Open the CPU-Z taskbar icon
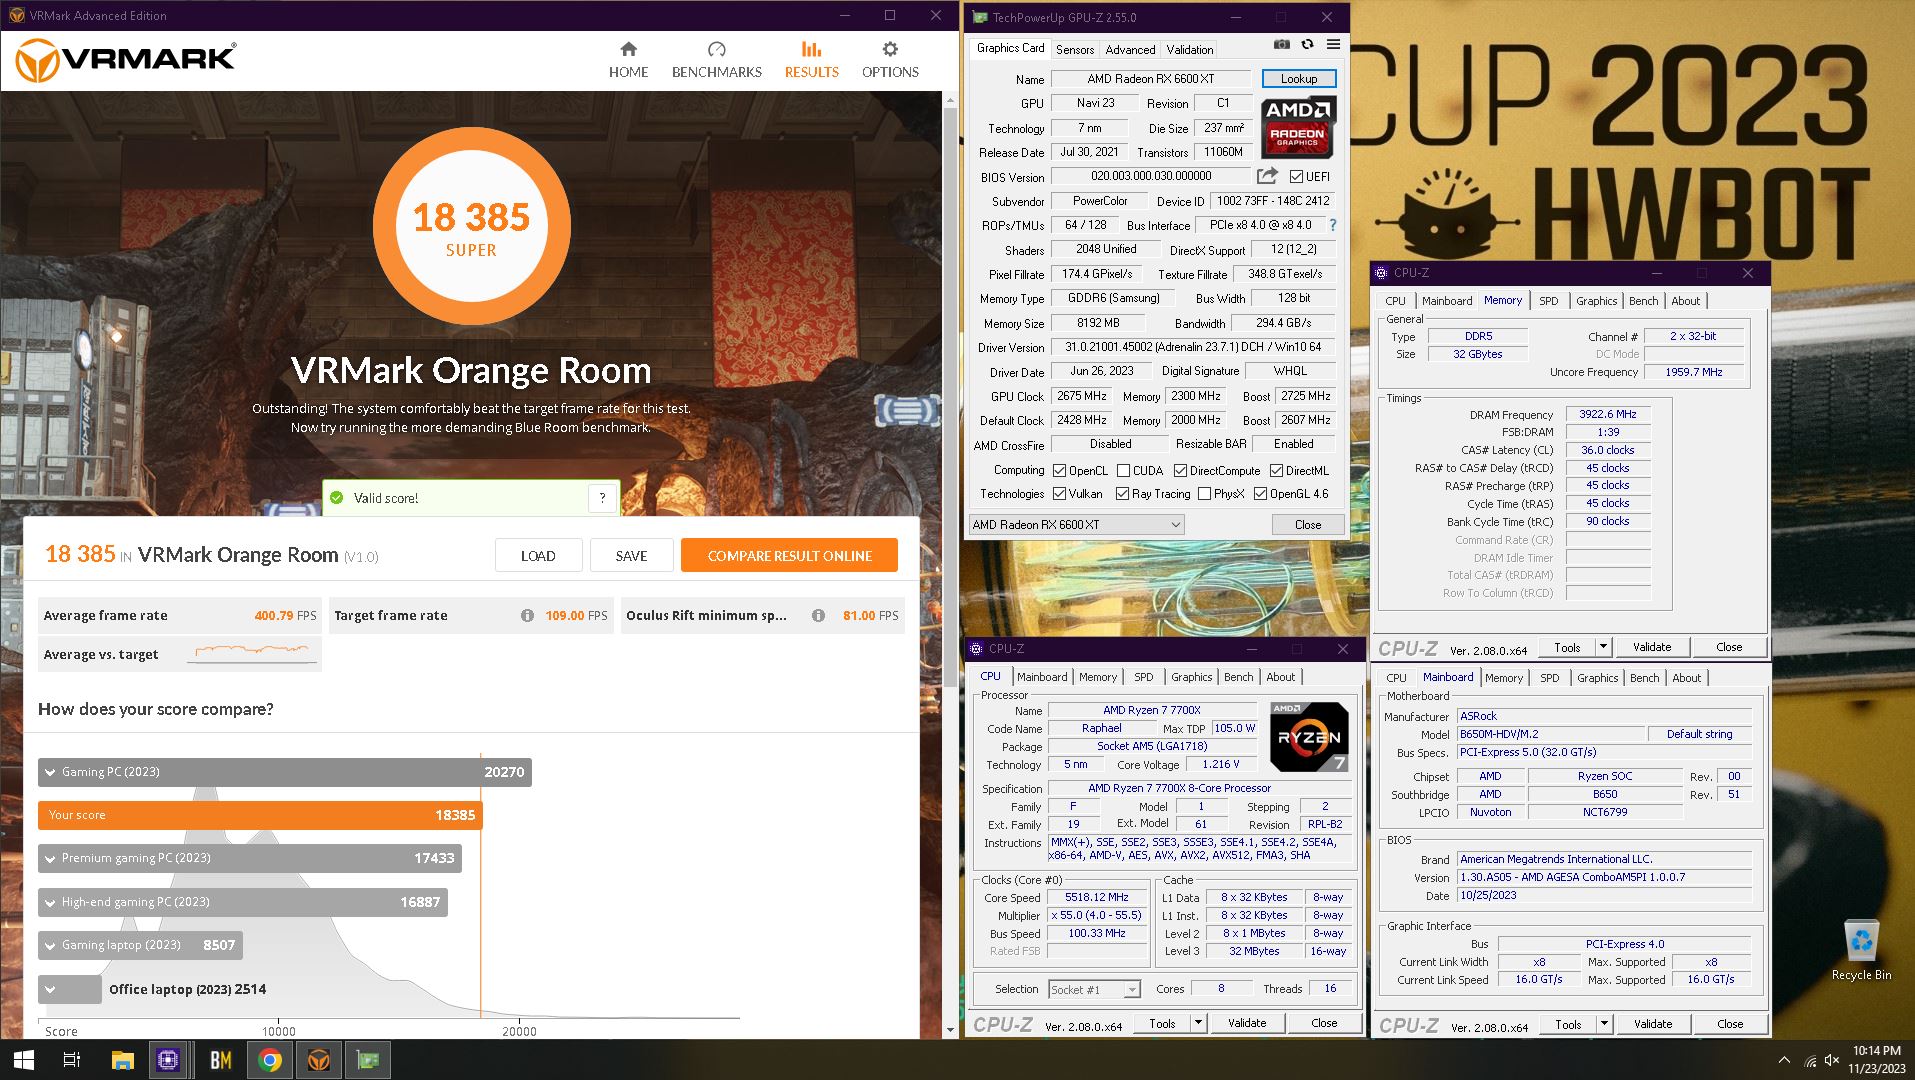 point(168,1060)
